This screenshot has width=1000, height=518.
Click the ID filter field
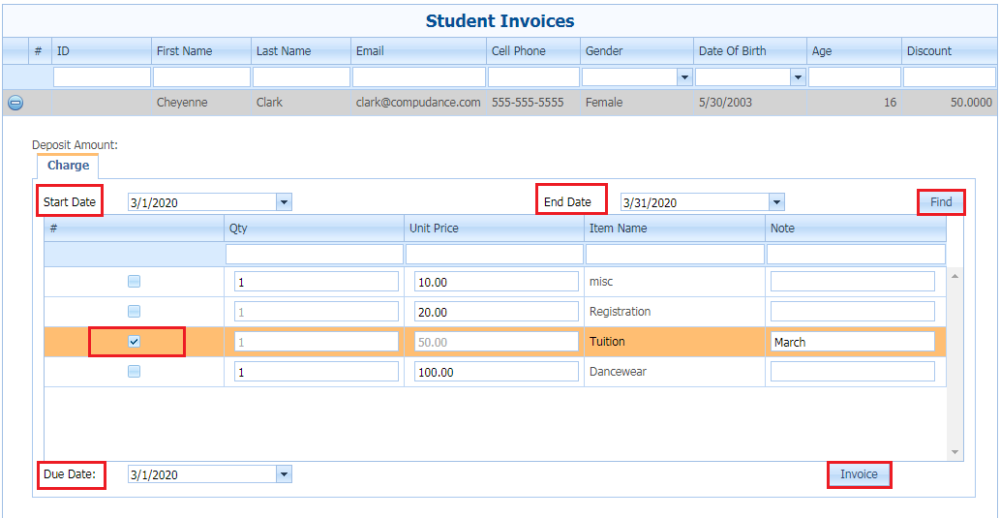[102, 78]
